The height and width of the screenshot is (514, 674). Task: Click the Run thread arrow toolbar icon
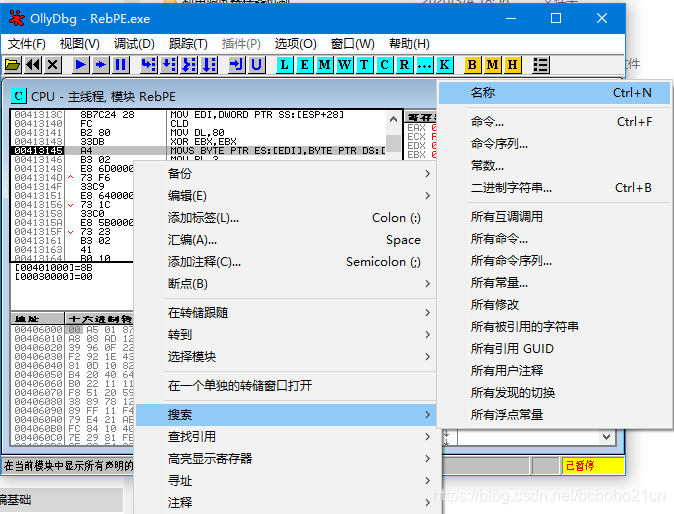(x=101, y=65)
